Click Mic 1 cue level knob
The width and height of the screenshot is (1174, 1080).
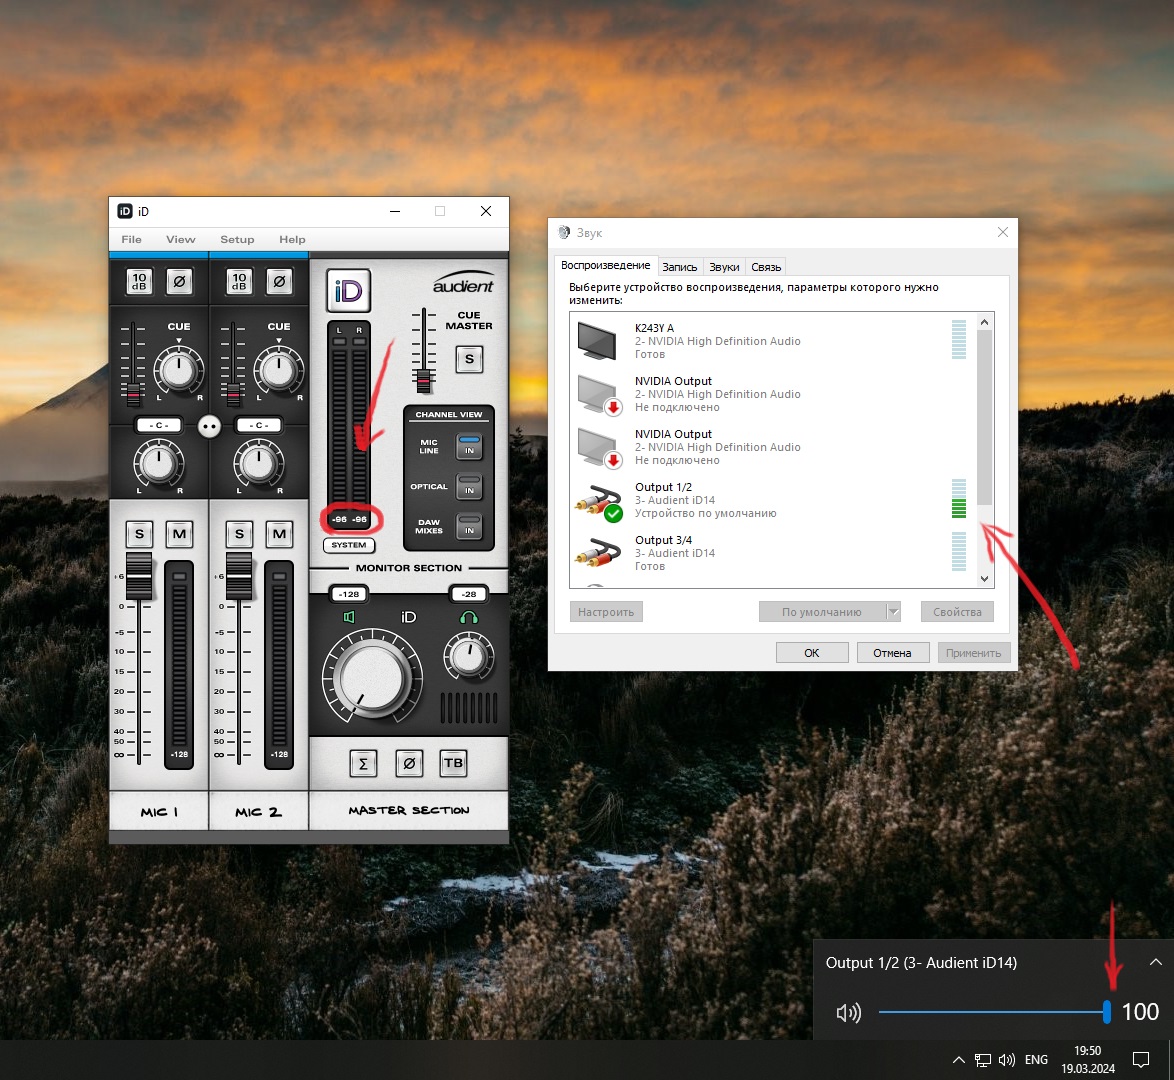[178, 370]
